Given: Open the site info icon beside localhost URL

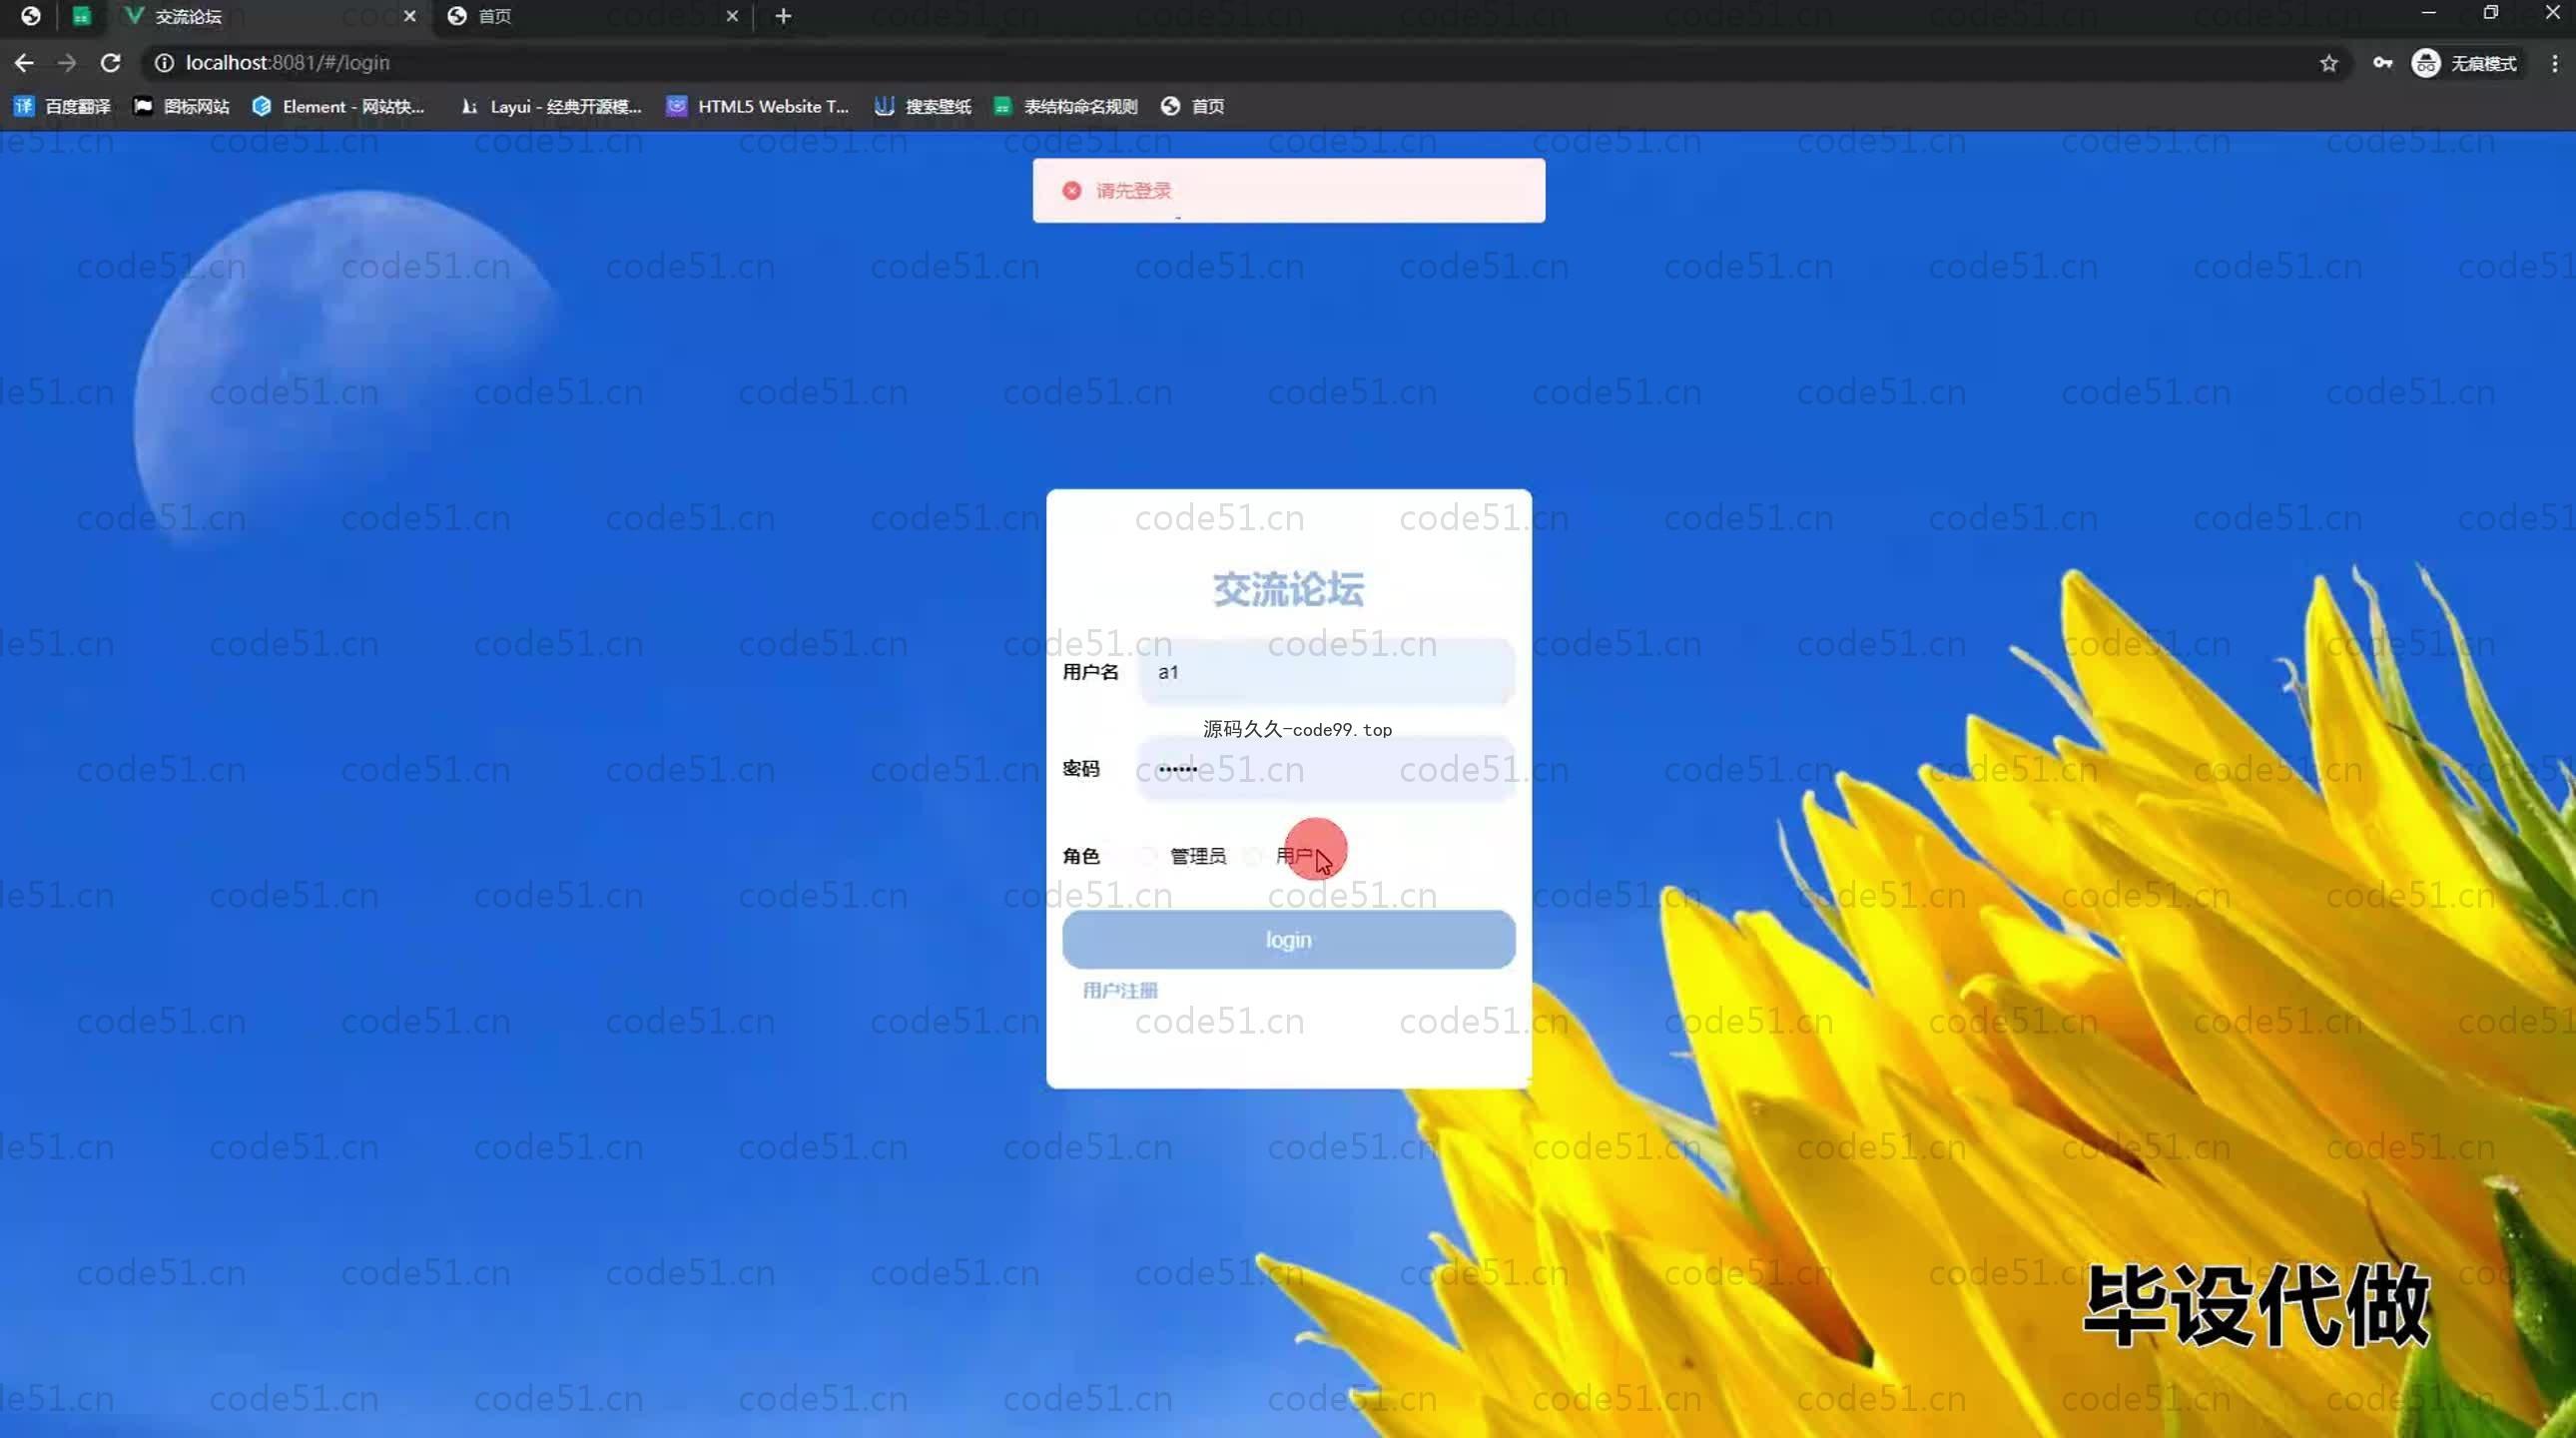Looking at the screenshot, I should pos(164,63).
